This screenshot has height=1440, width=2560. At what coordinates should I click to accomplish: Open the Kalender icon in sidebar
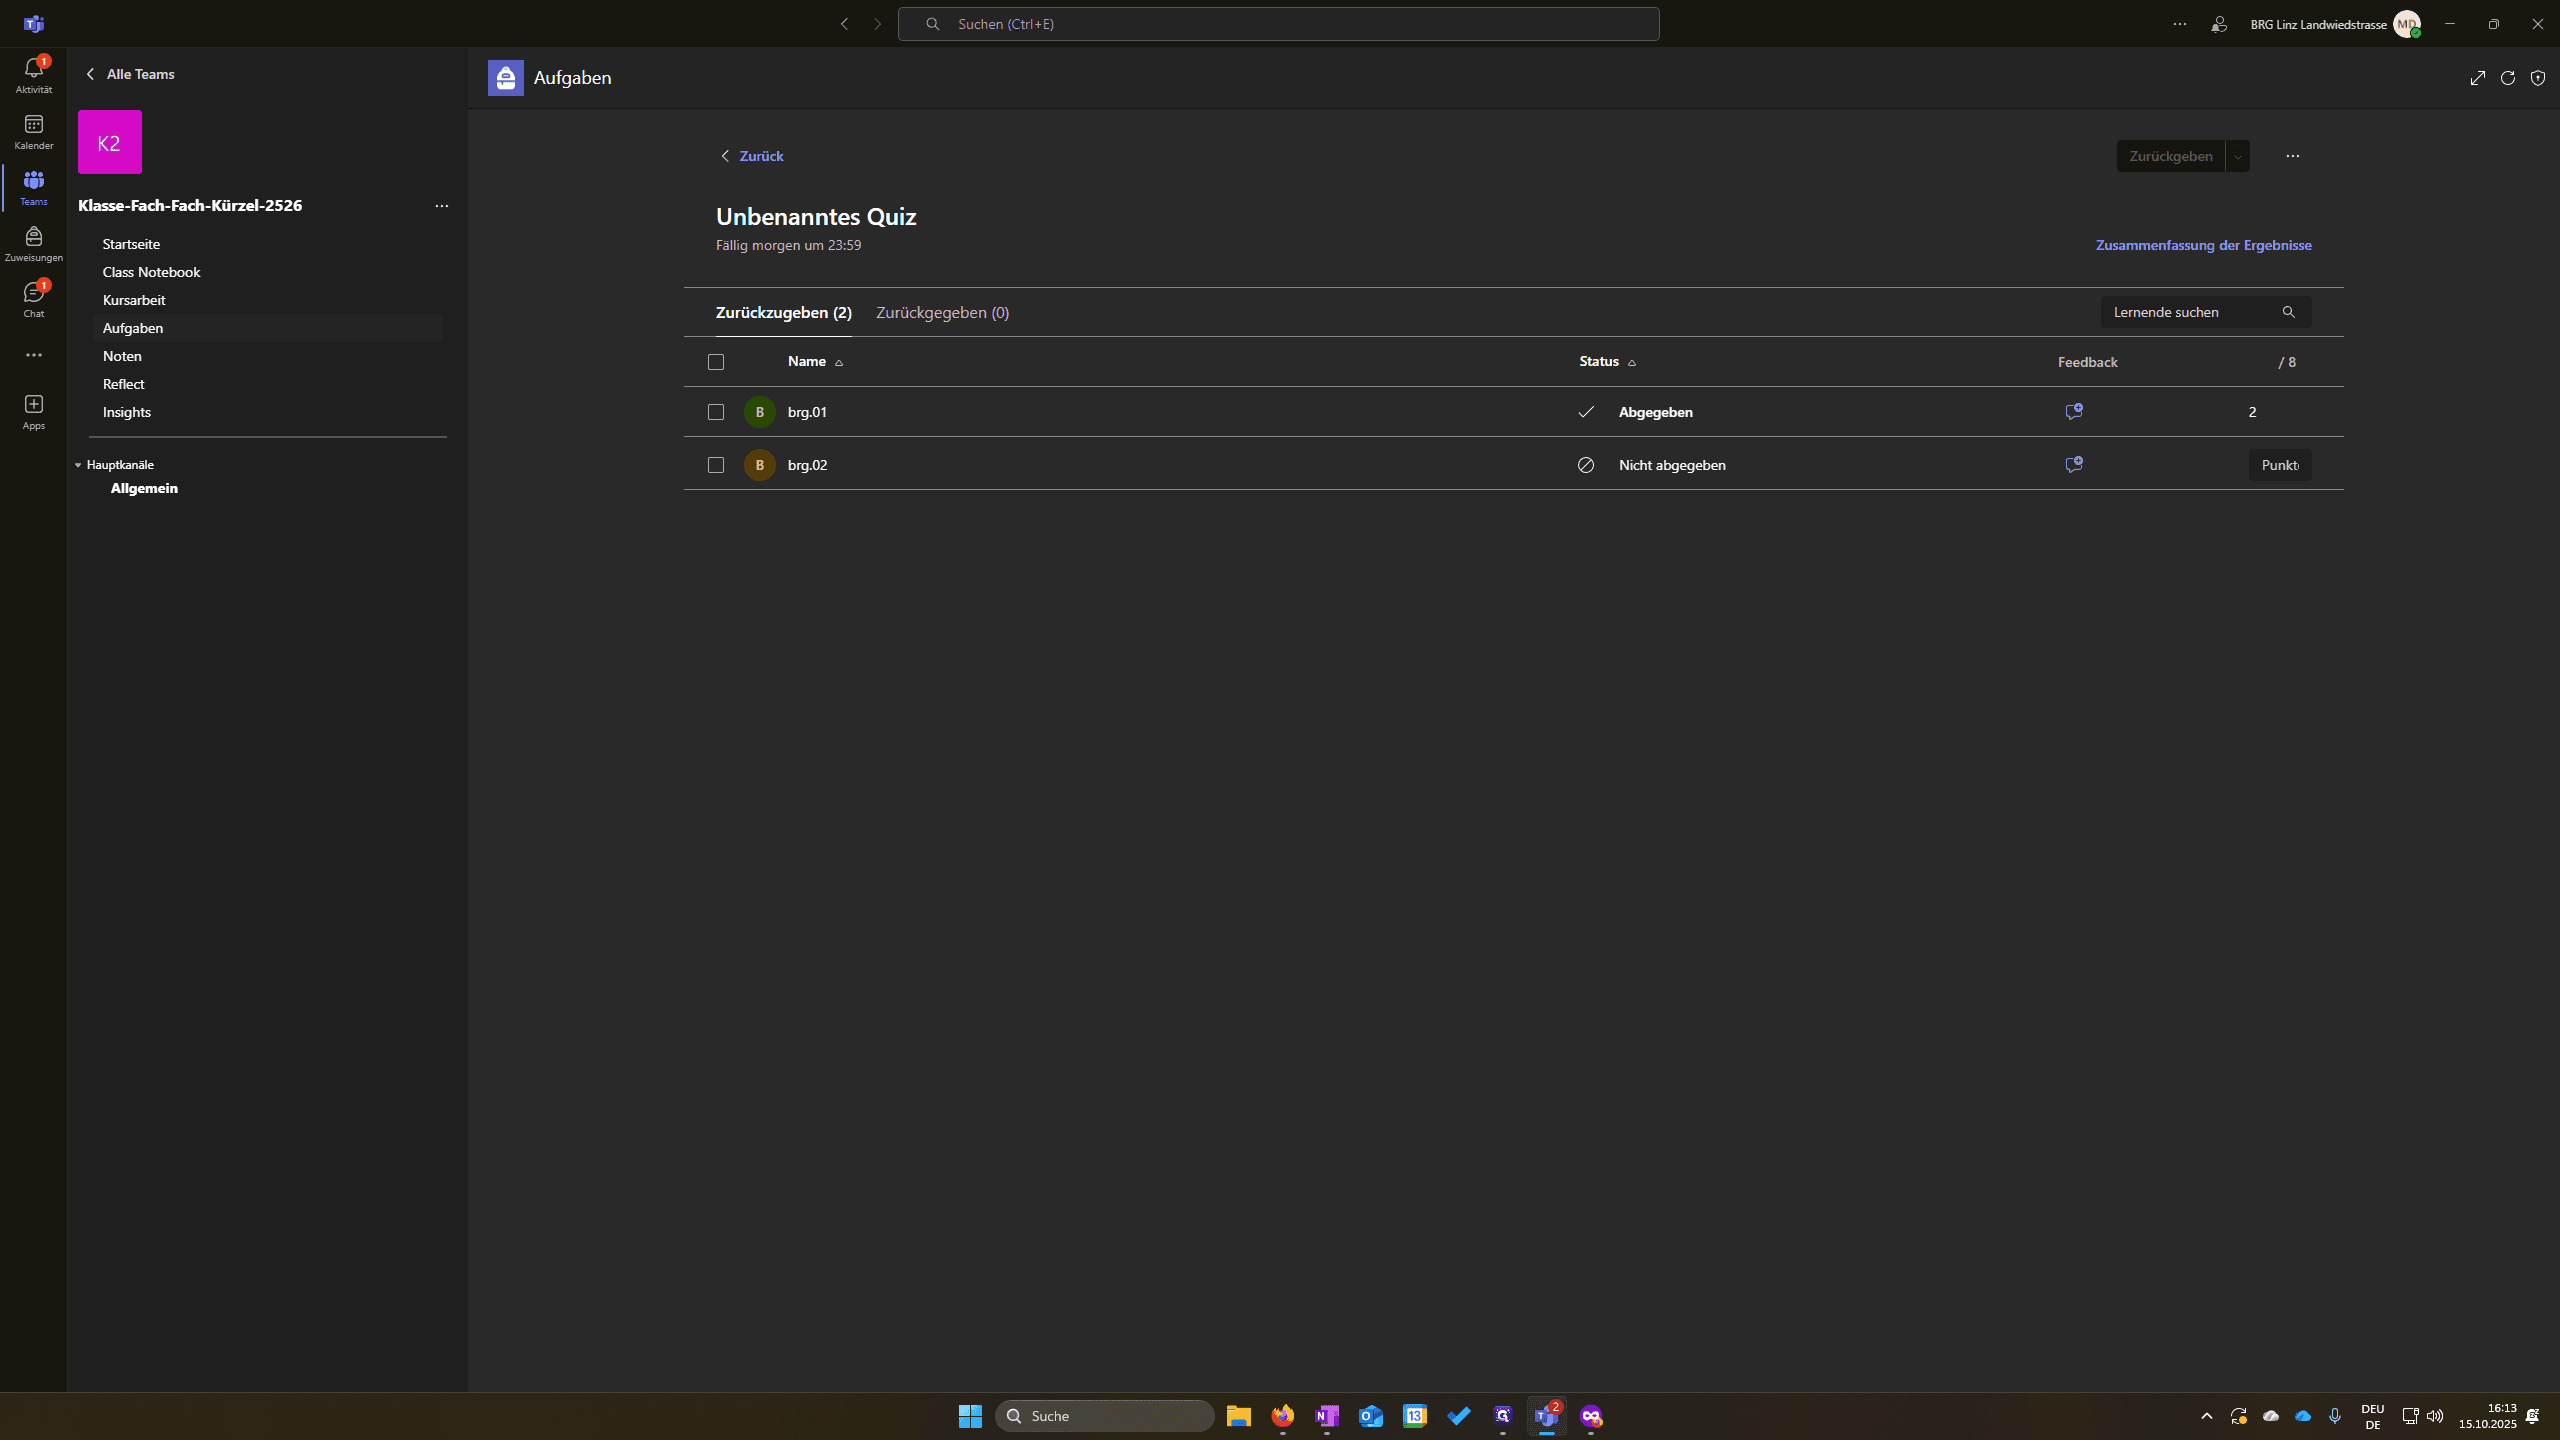pos(34,131)
